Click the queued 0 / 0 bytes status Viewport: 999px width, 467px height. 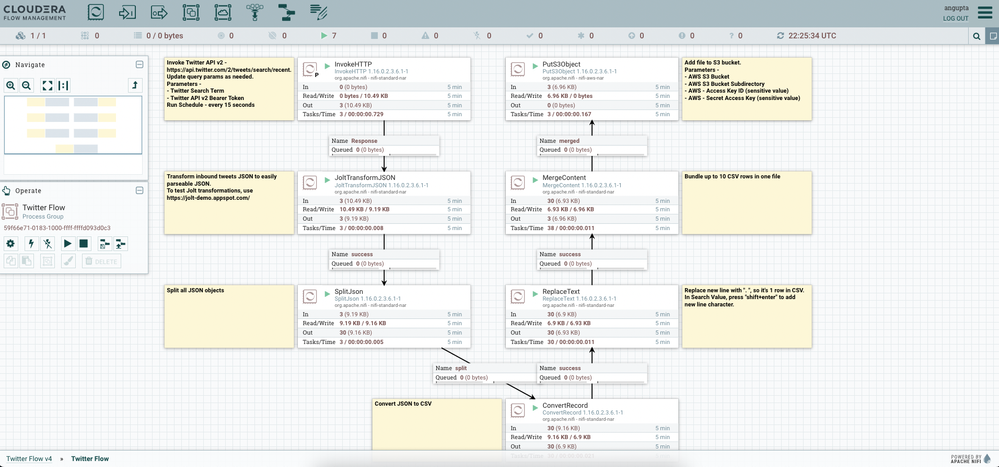tap(158, 36)
